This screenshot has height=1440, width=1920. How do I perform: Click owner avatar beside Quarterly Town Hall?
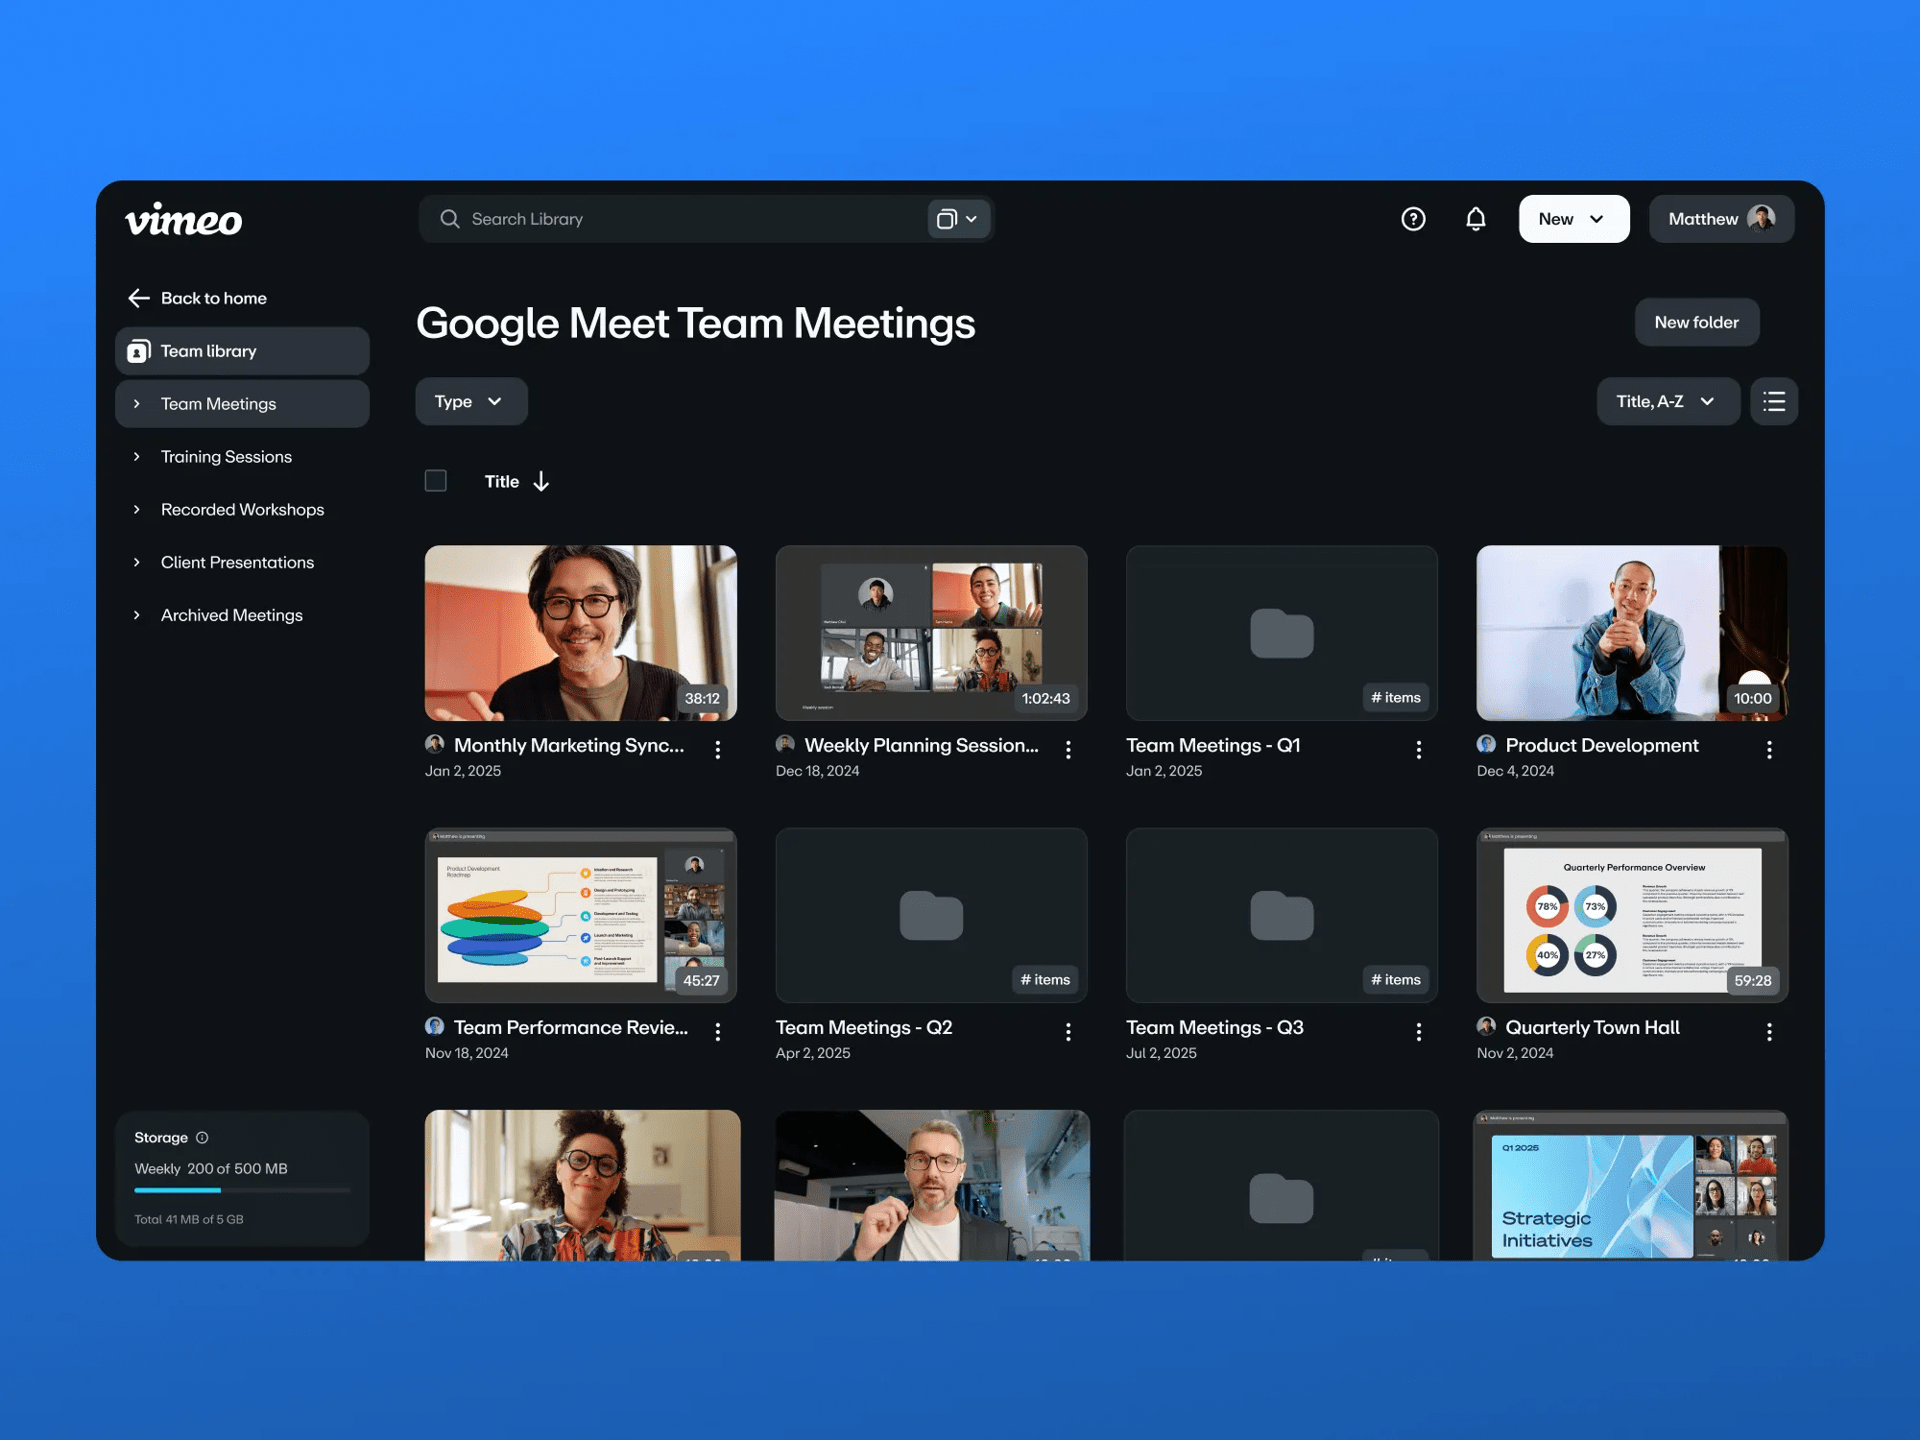click(1486, 1026)
